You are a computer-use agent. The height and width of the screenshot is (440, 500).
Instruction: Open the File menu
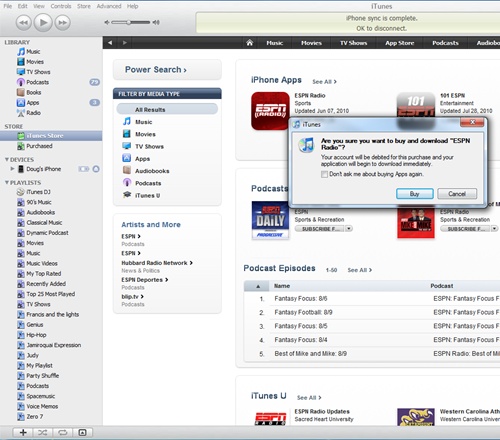(x=8, y=6)
